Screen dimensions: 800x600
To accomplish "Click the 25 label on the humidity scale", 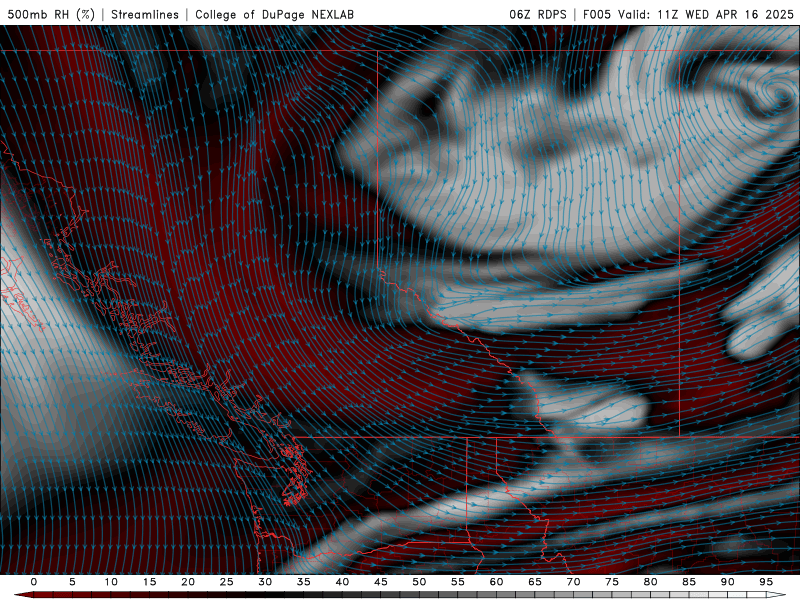I will click(x=227, y=582).
